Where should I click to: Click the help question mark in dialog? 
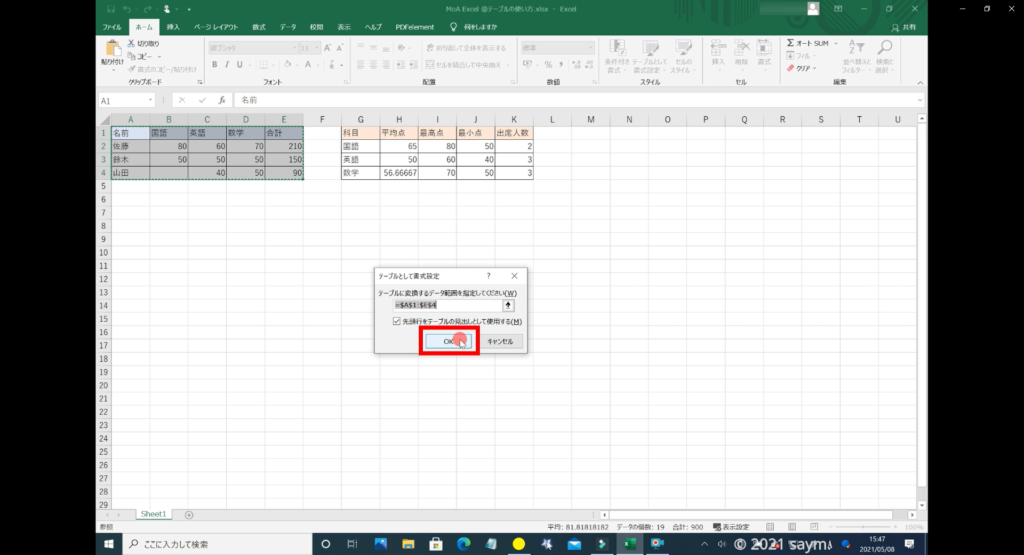[x=488, y=275]
